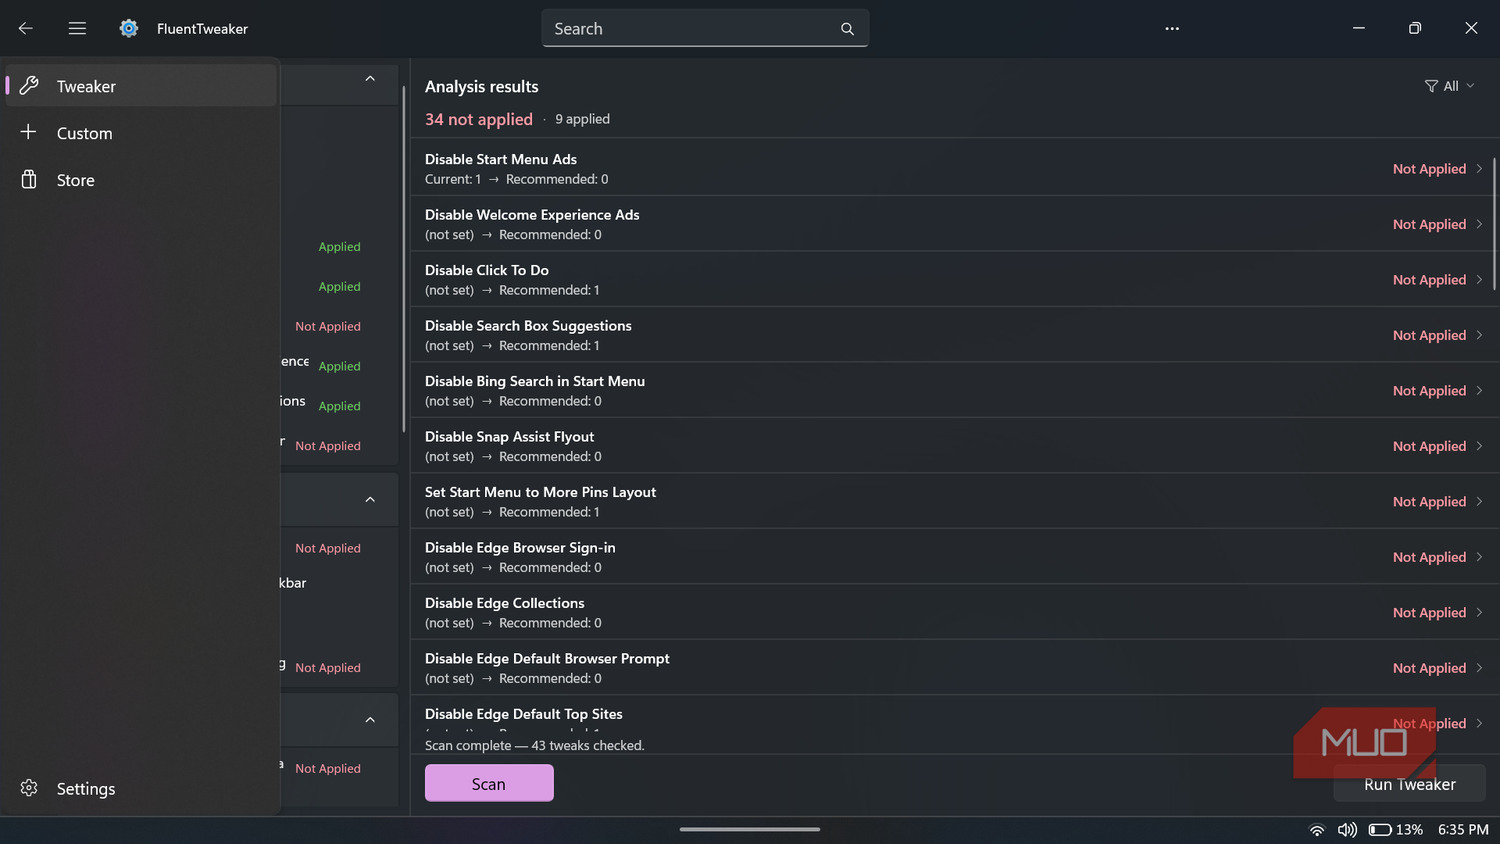Click the 'Disable Edge Browser Sign-in' title
This screenshot has height=844, width=1500.
(520, 548)
